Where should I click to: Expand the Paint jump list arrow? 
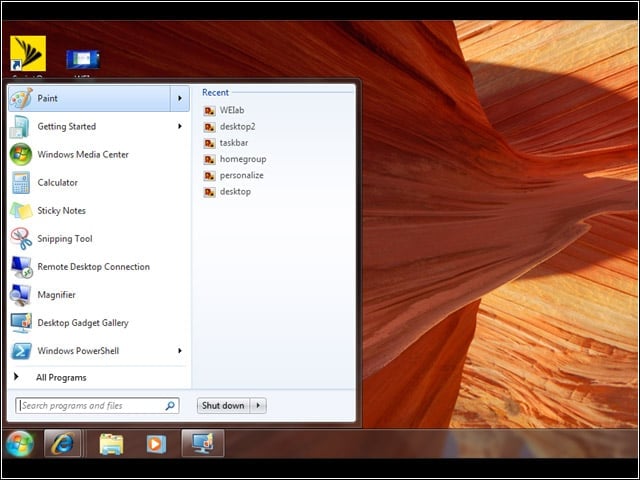(180, 98)
